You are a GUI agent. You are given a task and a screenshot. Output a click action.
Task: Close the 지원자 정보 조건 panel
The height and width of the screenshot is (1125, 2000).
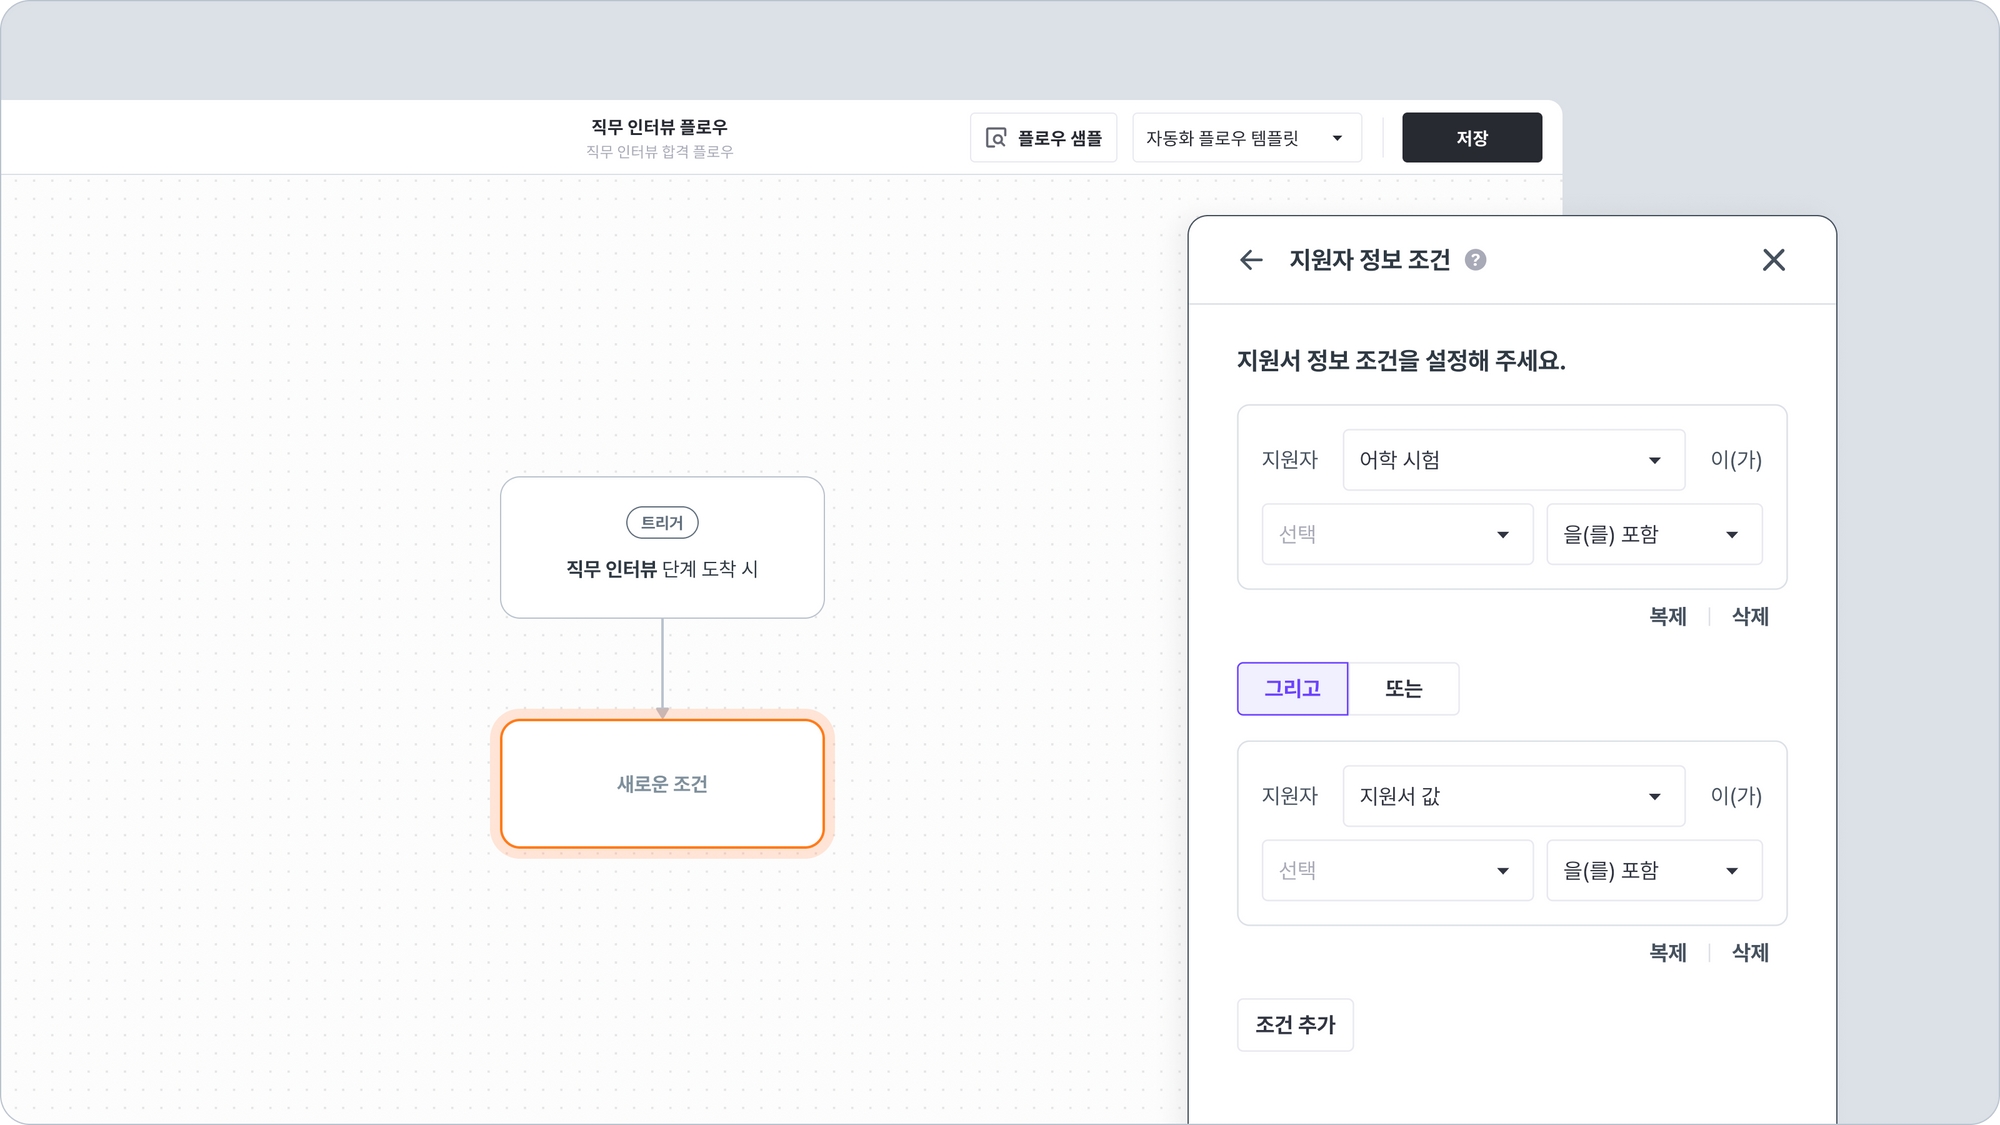[1773, 260]
